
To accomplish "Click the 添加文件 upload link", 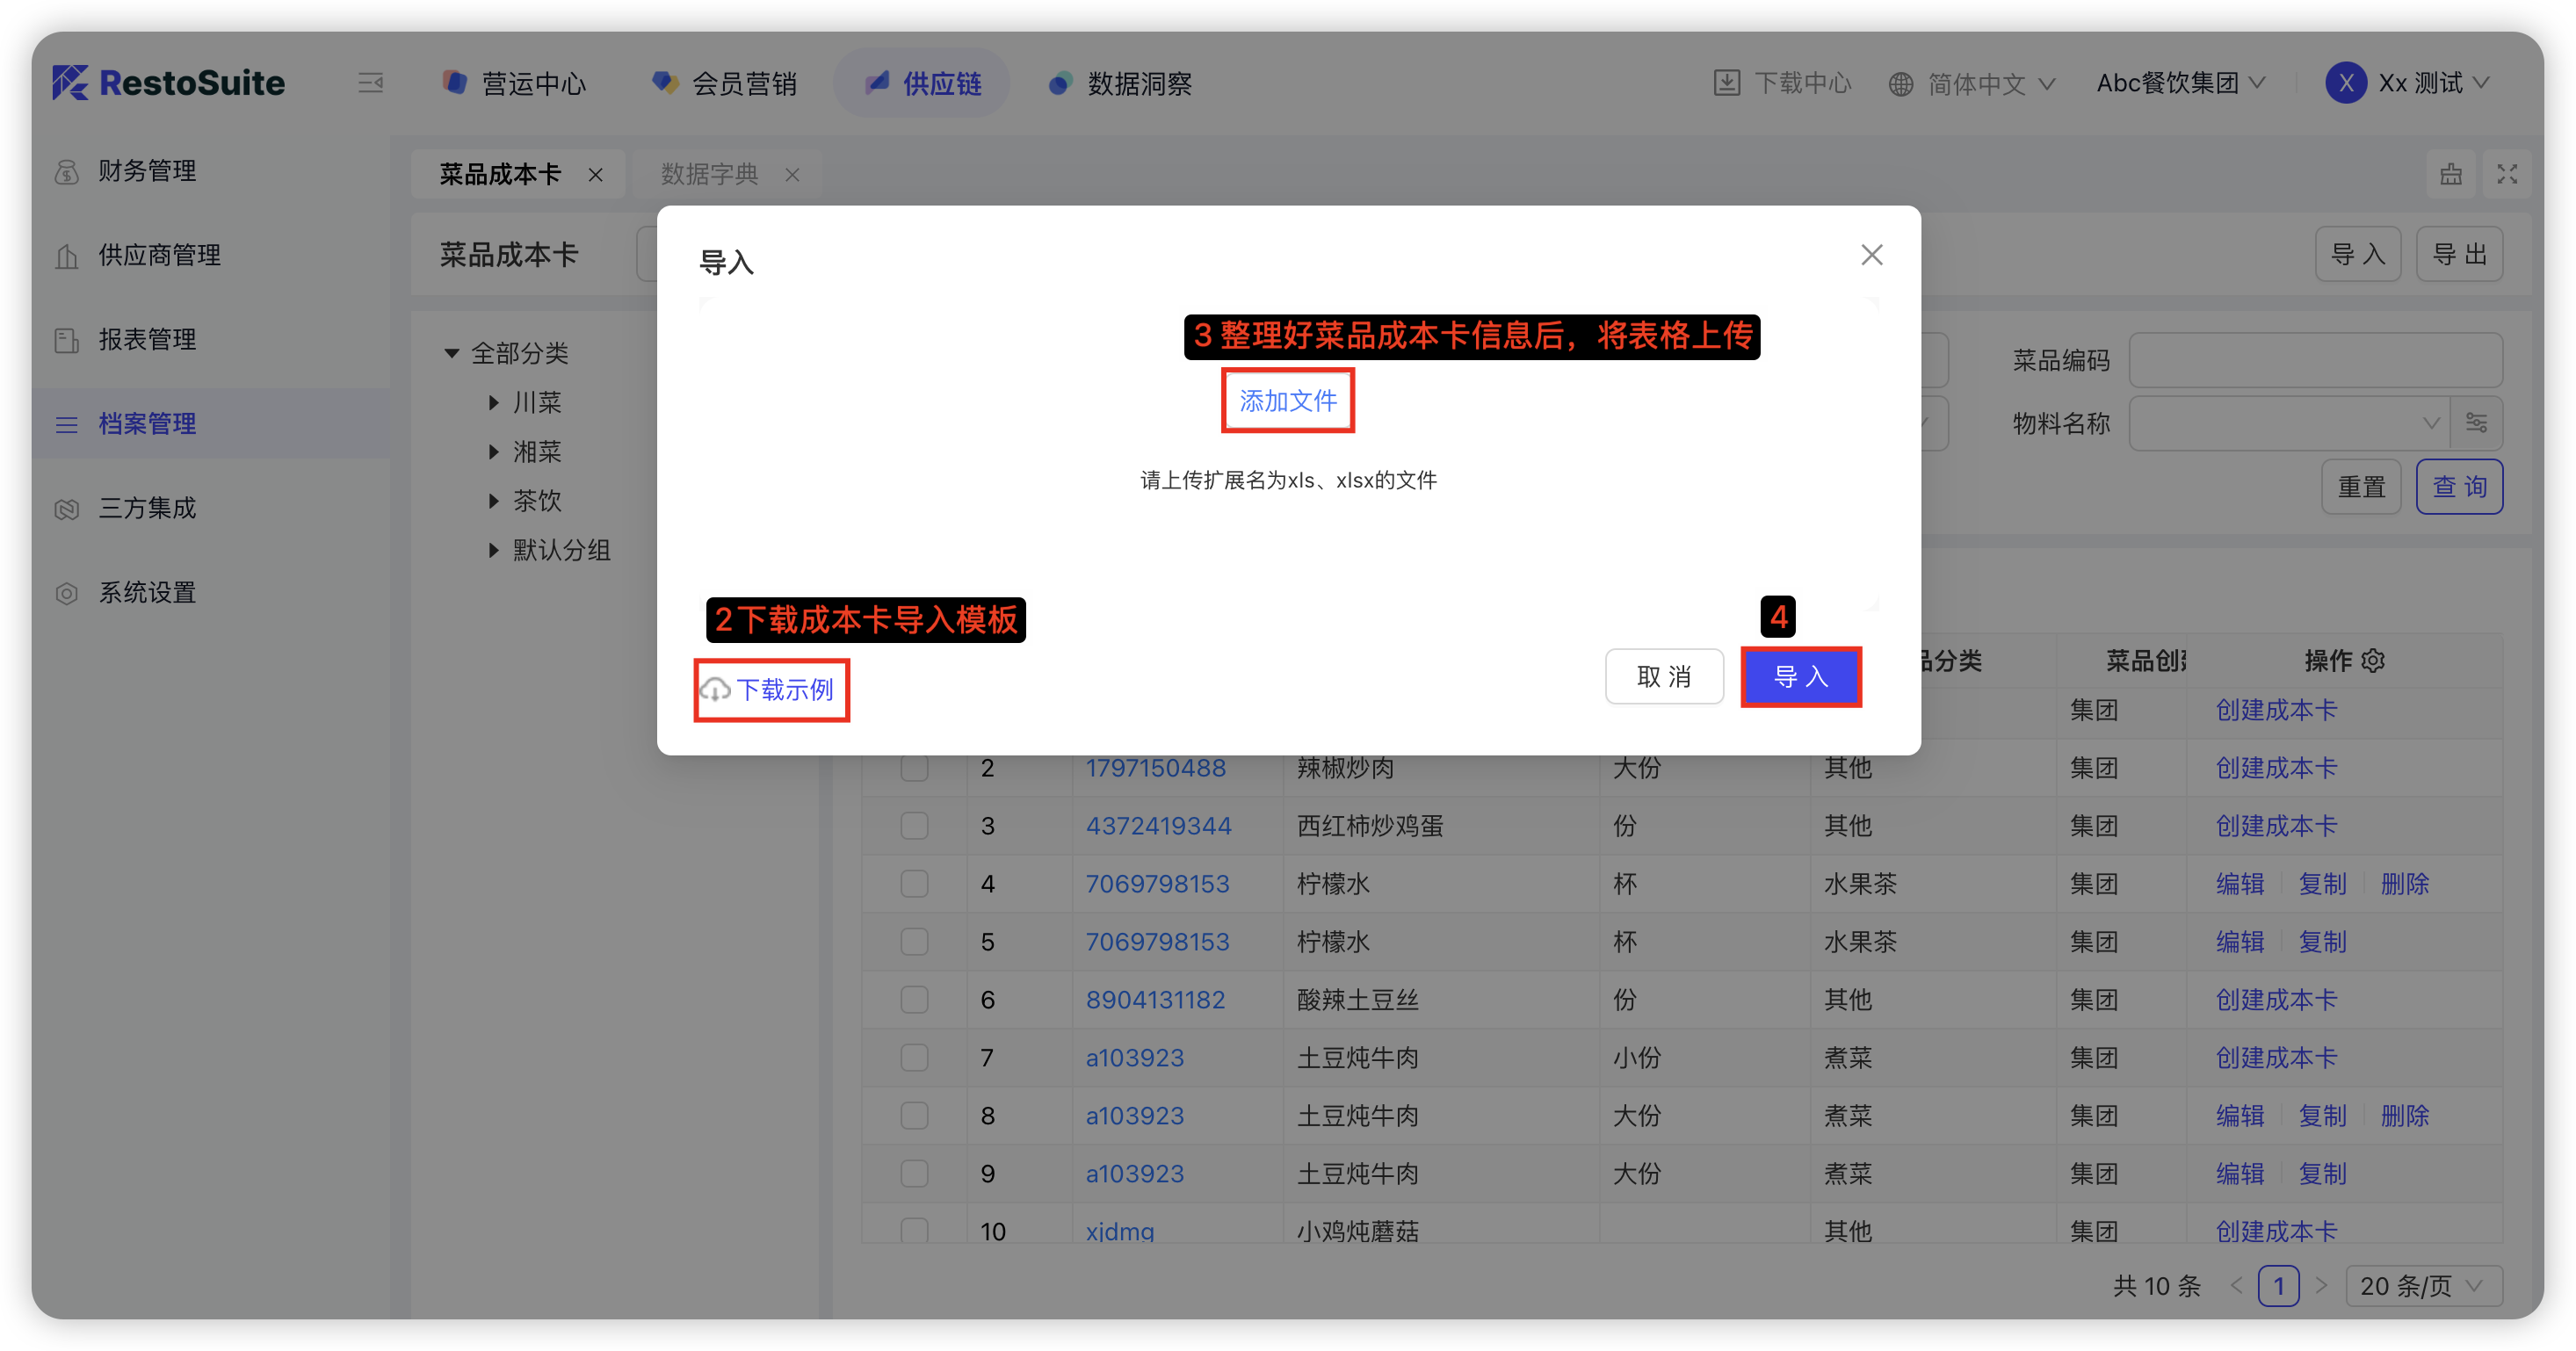I will pyautogui.click(x=1287, y=401).
